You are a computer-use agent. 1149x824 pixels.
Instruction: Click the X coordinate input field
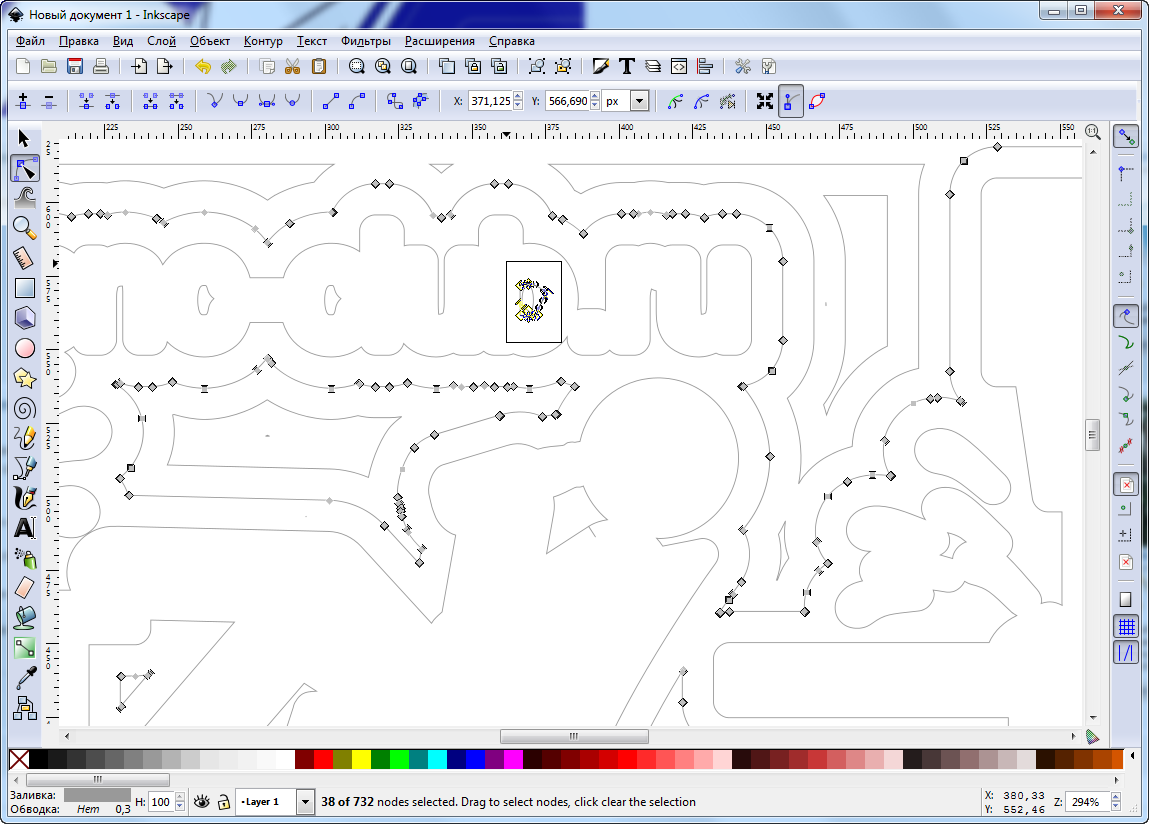490,101
